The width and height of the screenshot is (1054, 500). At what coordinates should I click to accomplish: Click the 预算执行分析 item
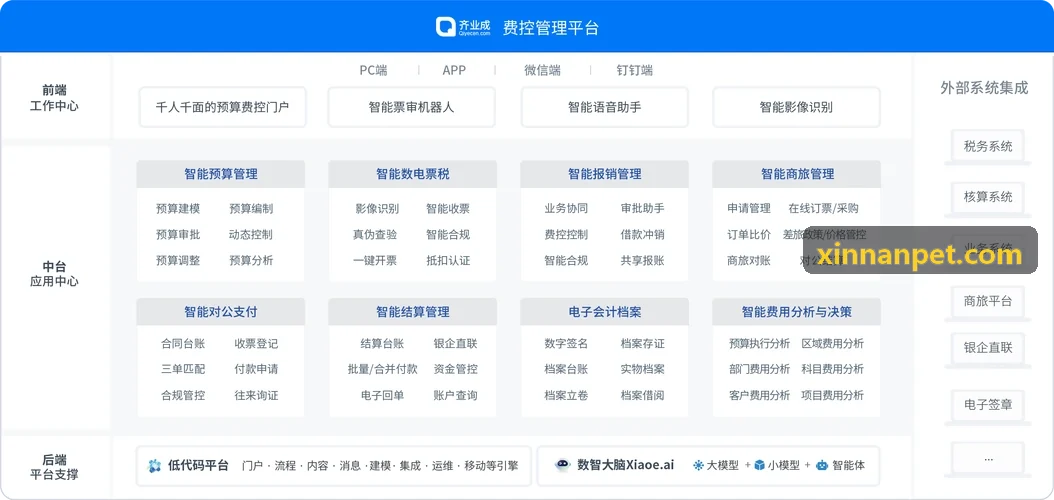tap(760, 344)
